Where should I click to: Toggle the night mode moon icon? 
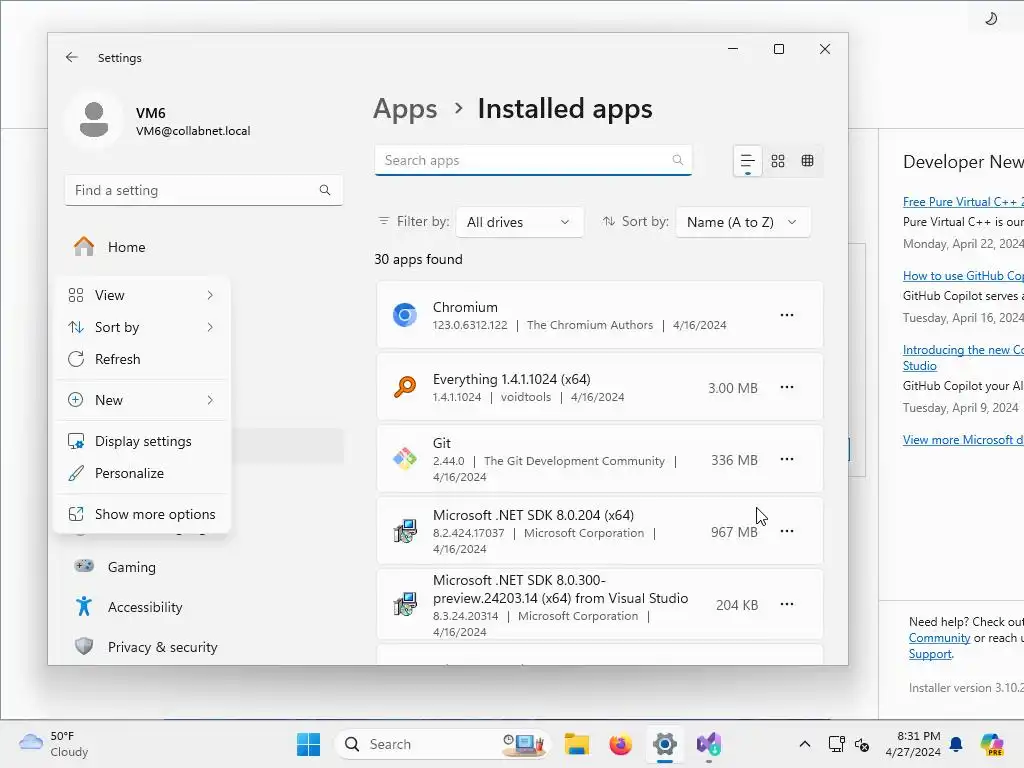(991, 19)
